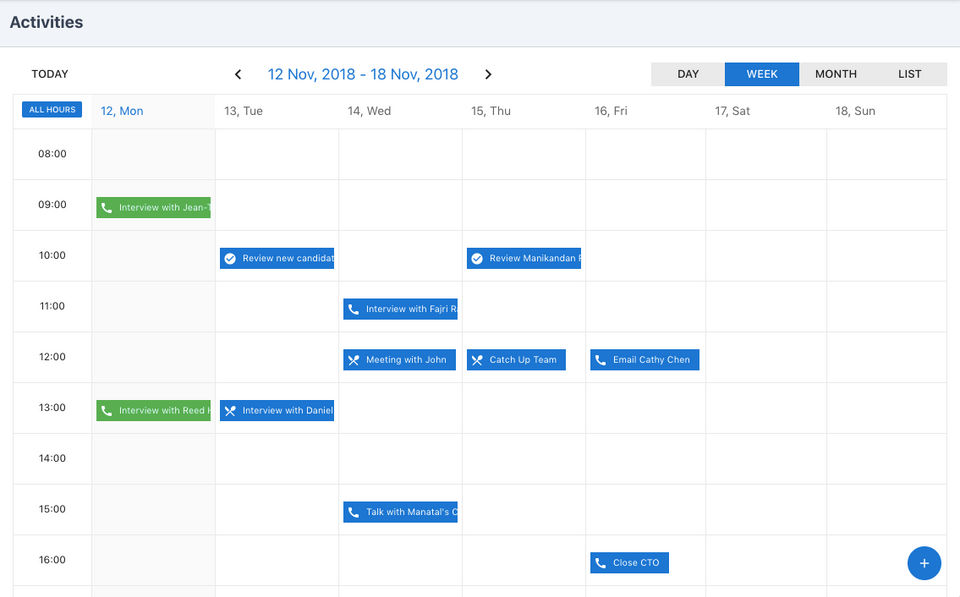
Task: Select the Week view tab
Action: tap(762, 74)
